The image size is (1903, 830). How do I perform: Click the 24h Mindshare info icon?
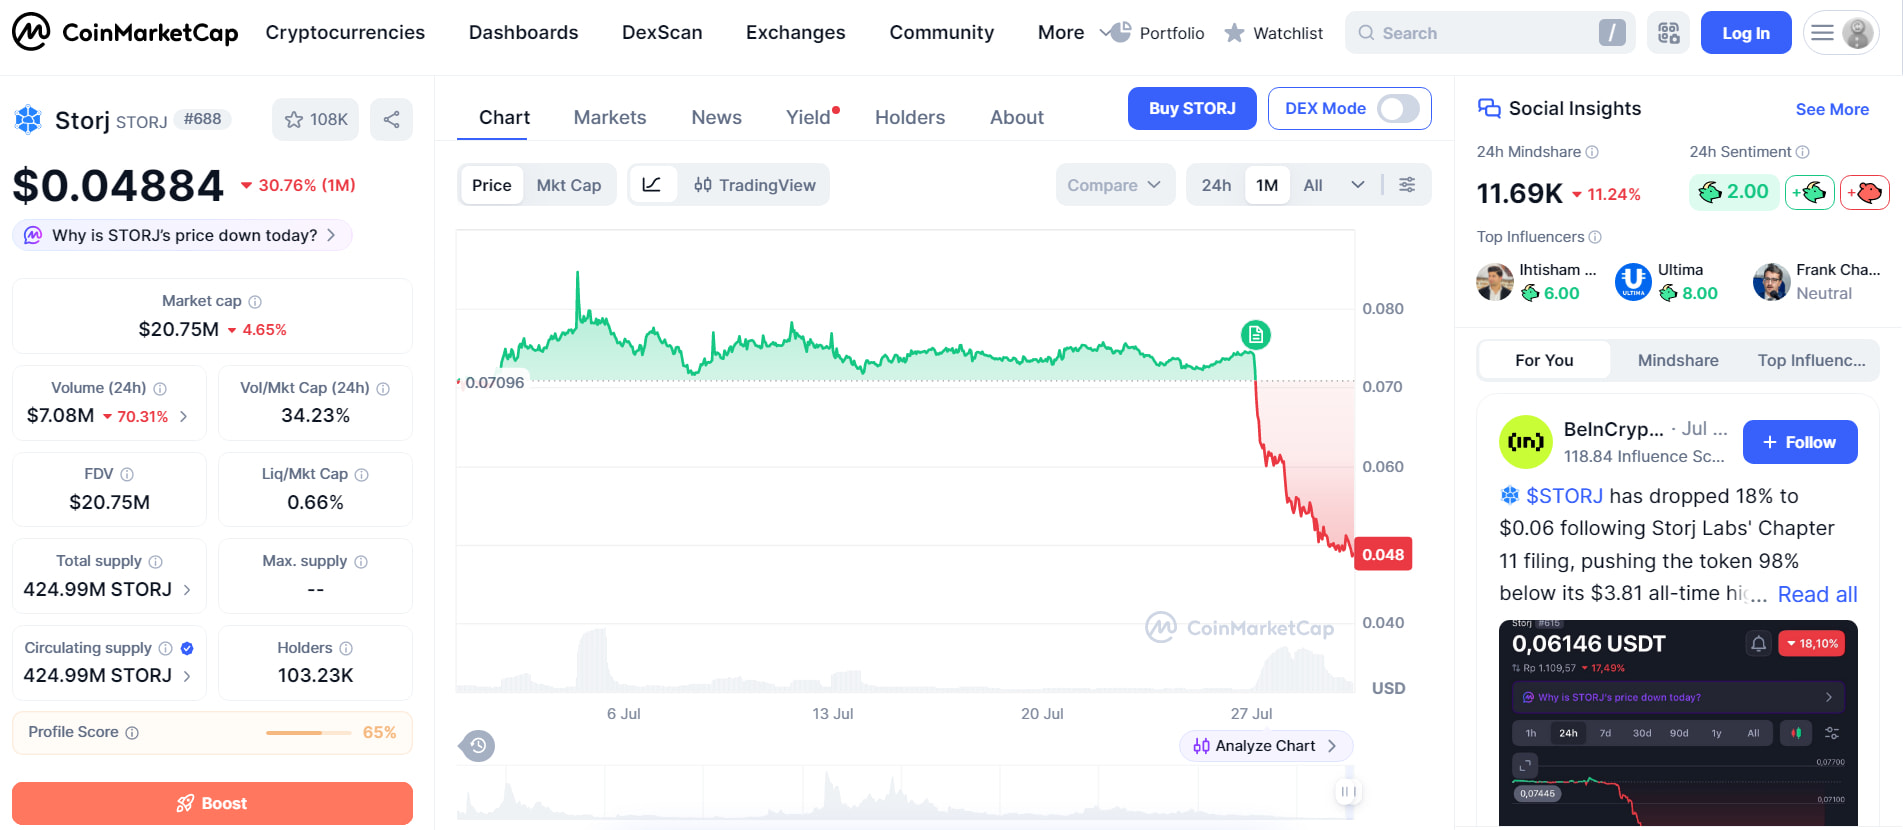pyautogui.click(x=1592, y=152)
